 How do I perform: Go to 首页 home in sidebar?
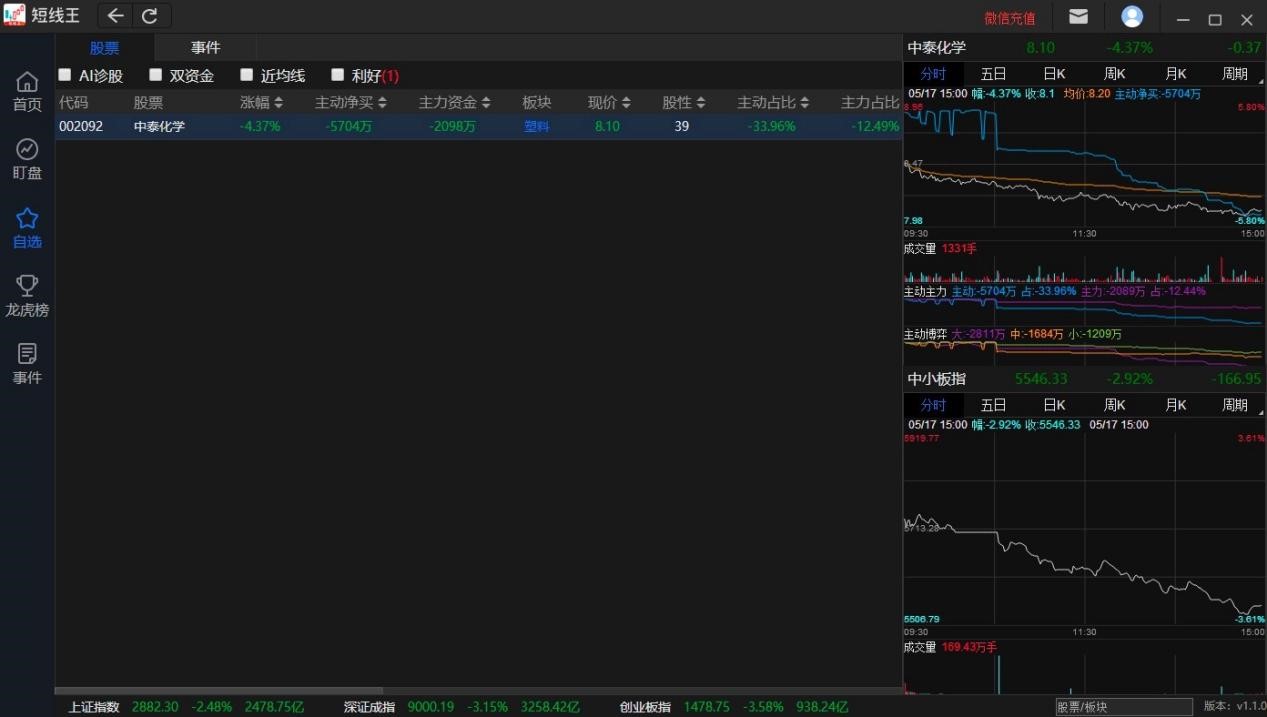(x=27, y=91)
